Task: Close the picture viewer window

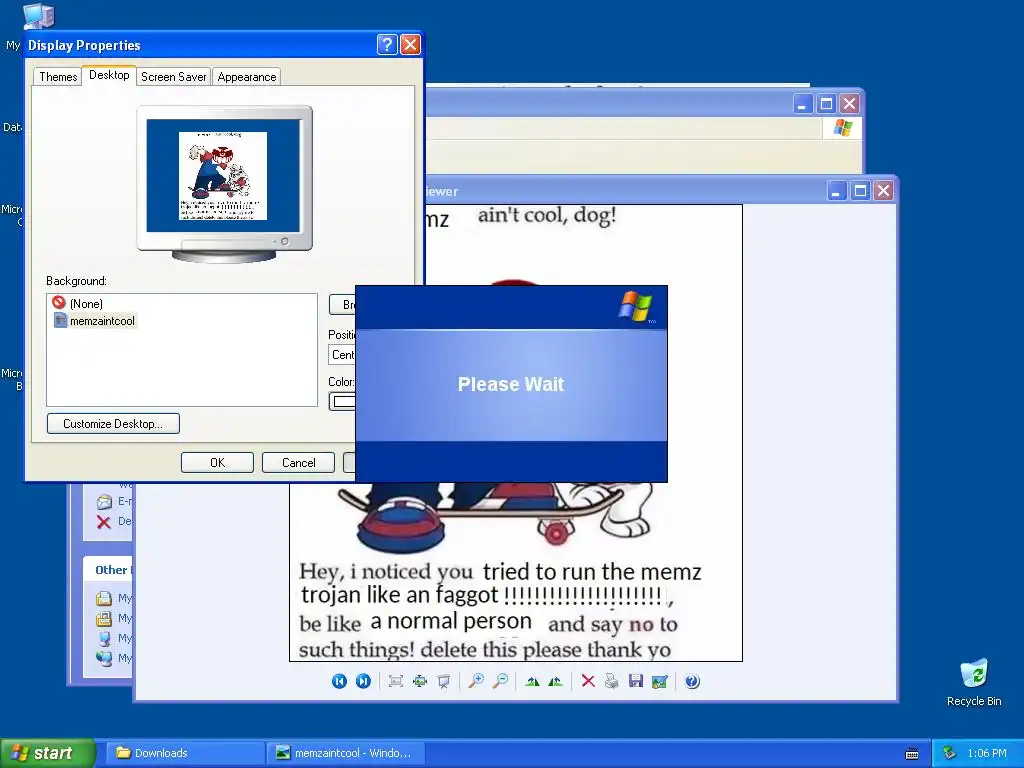Action: click(884, 191)
